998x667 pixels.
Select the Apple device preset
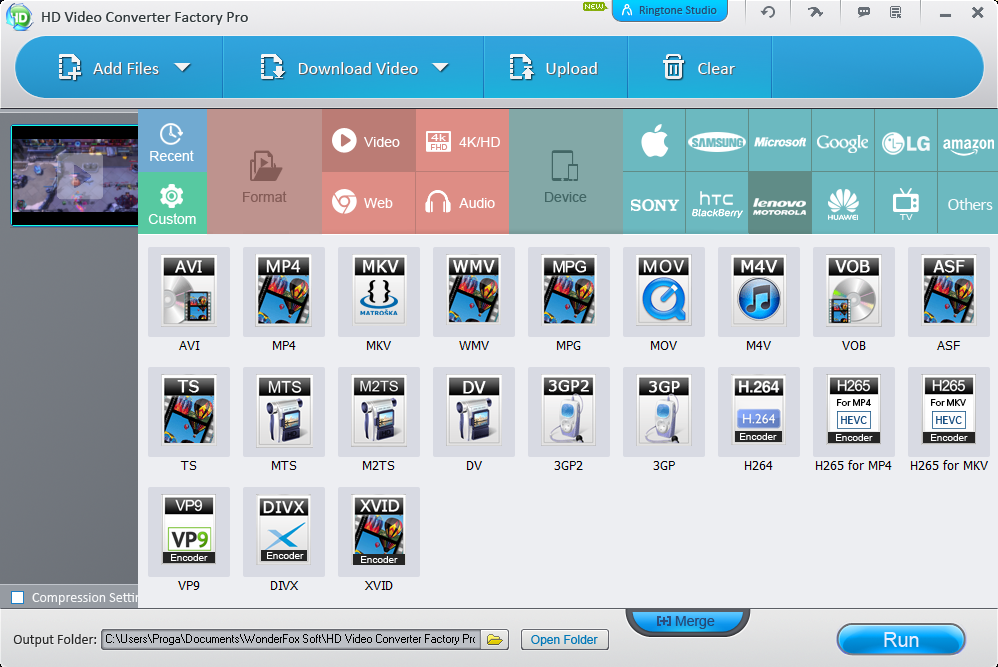[654, 140]
